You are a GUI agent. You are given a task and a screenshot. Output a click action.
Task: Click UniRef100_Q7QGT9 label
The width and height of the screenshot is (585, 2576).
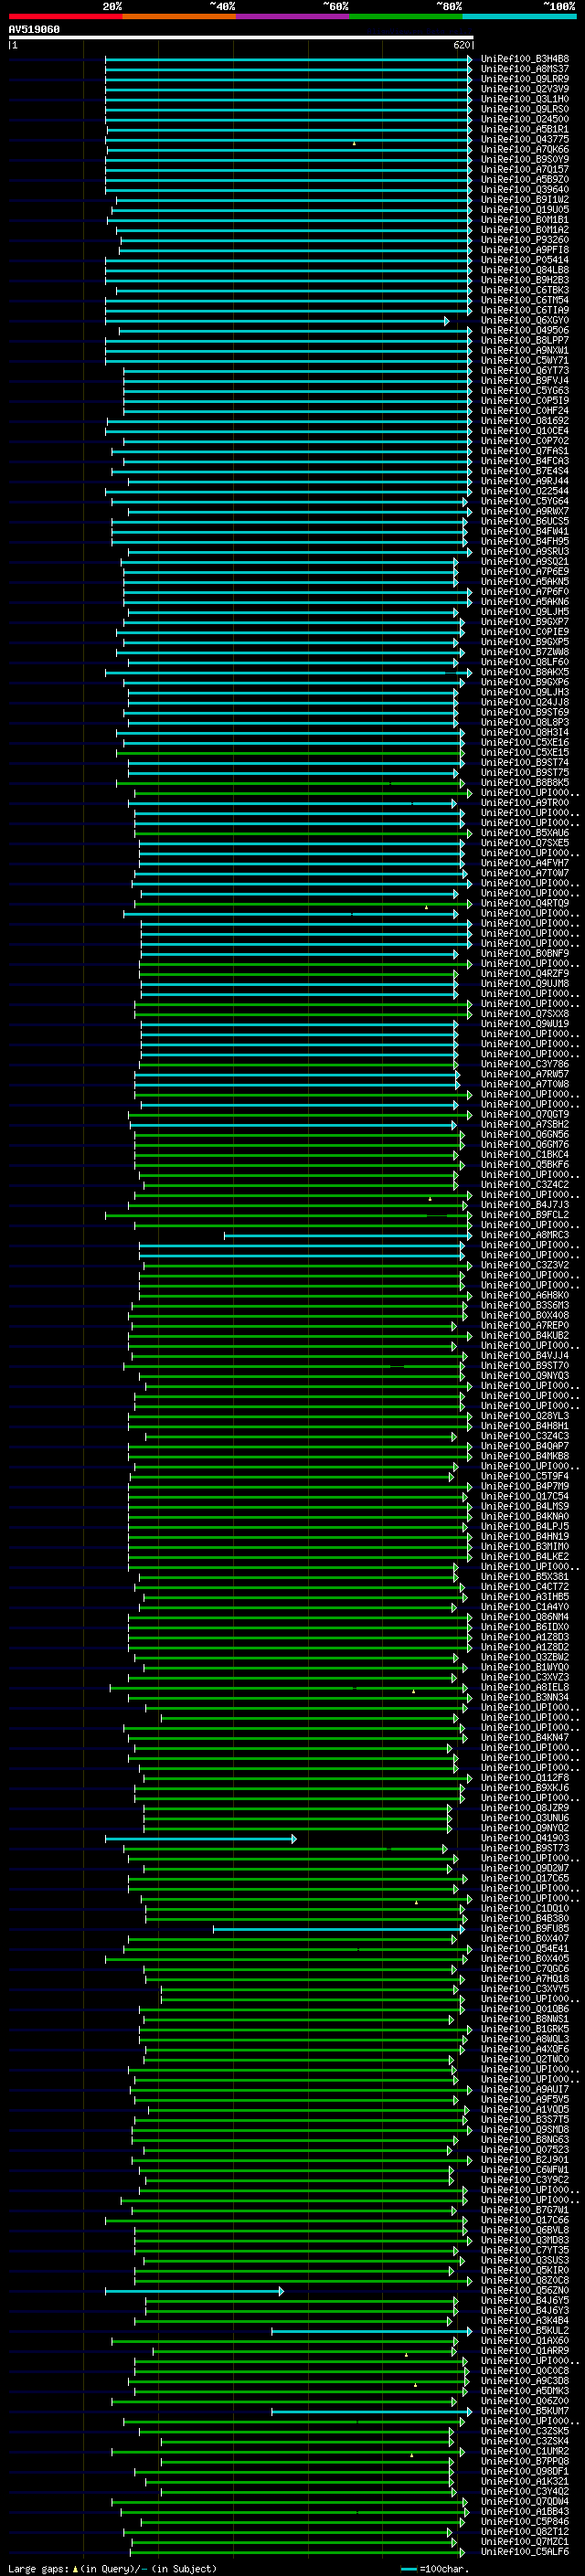525,1114
